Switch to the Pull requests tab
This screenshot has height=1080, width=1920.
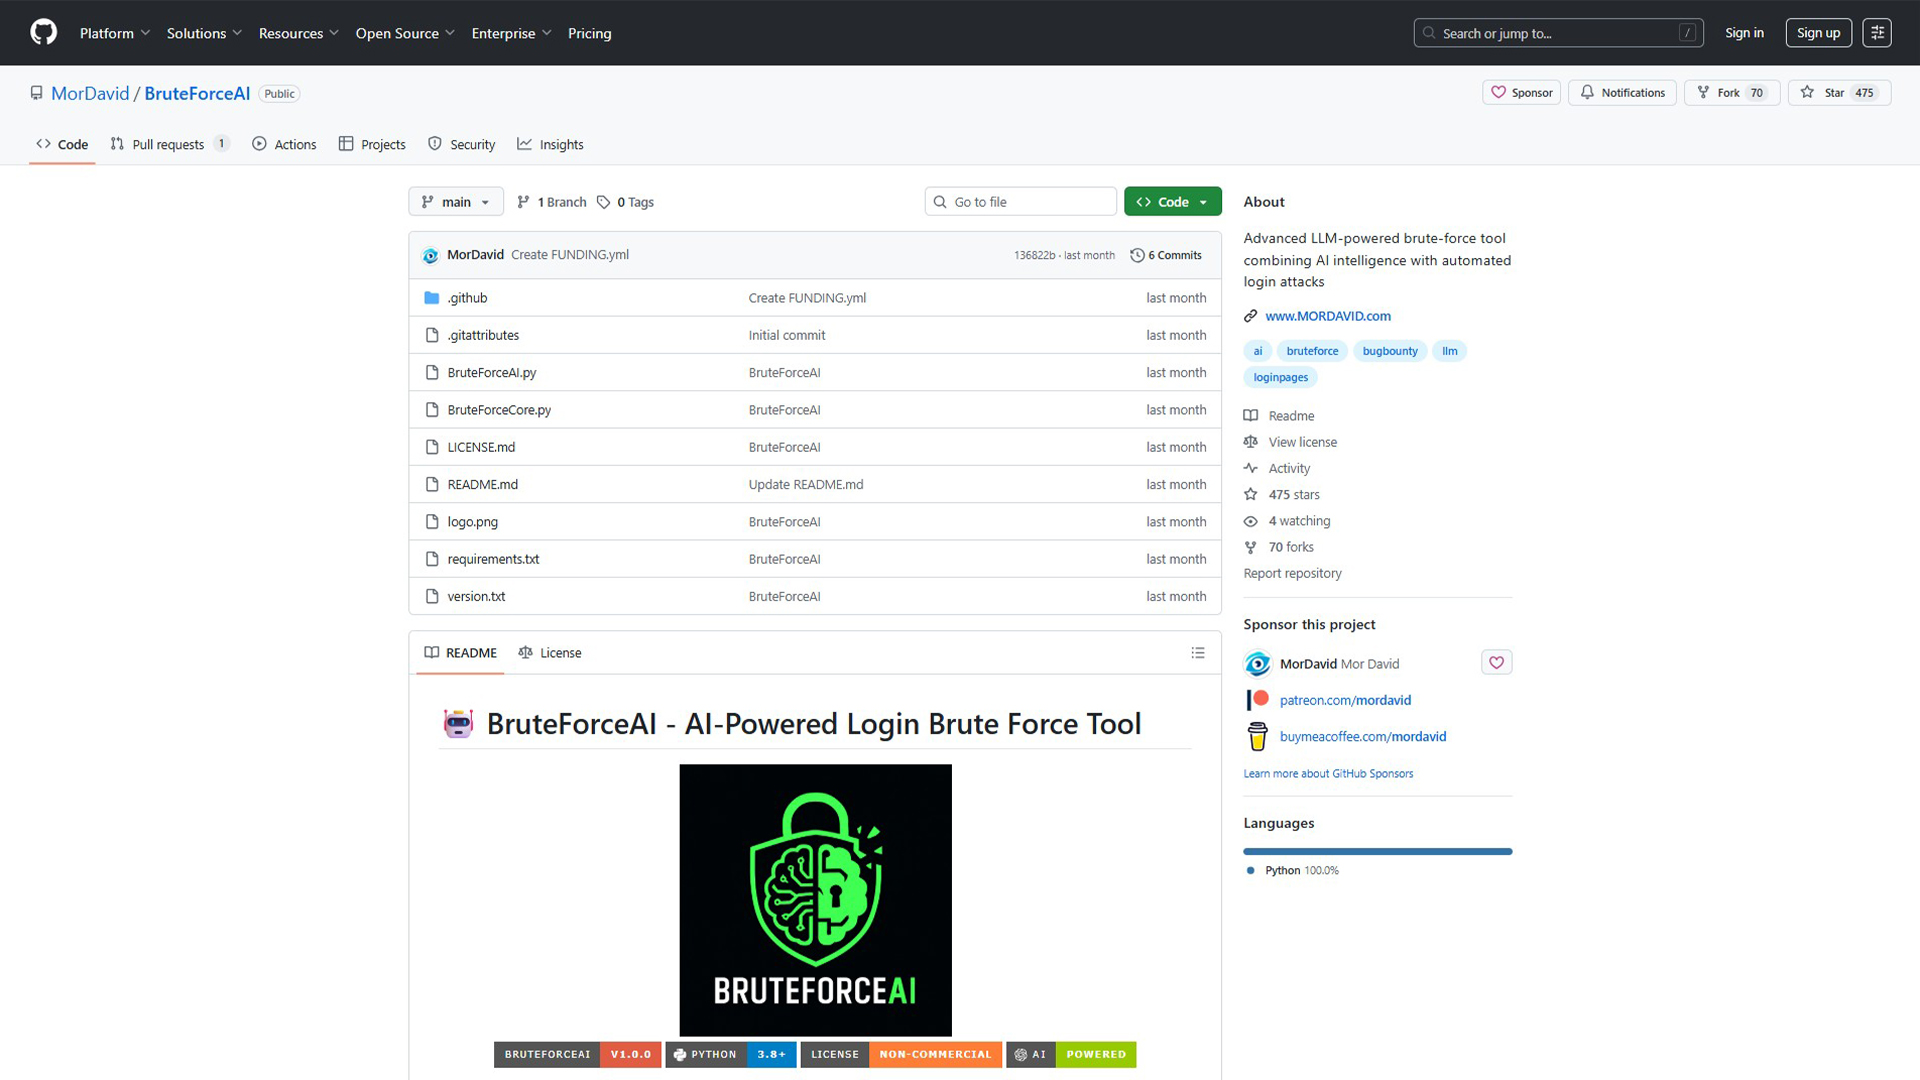tap(169, 143)
